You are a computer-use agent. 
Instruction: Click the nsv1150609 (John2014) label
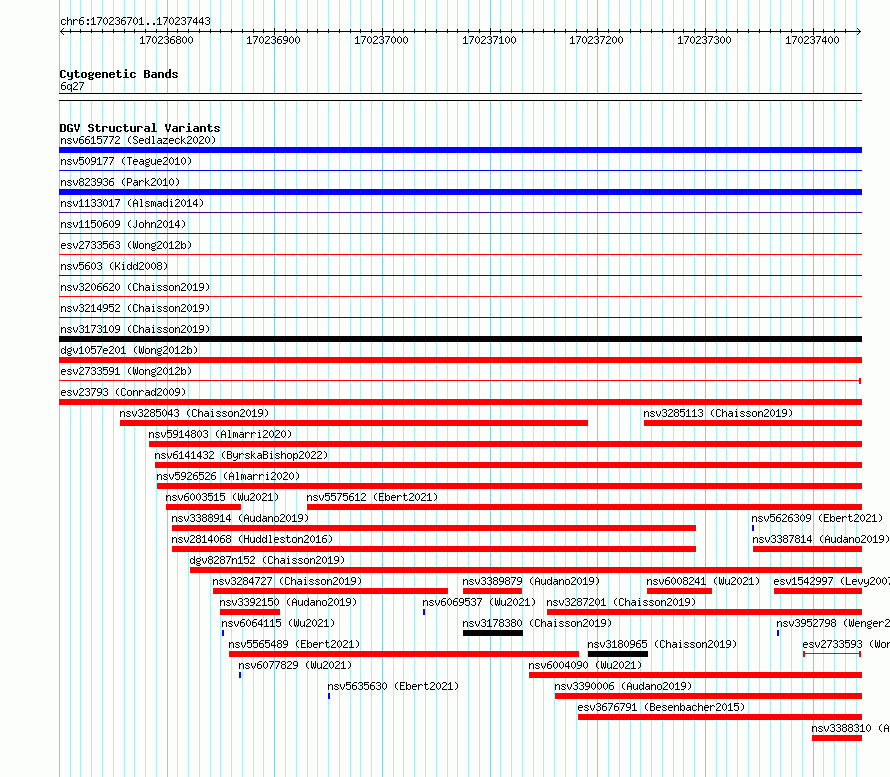pyautogui.click(x=123, y=224)
